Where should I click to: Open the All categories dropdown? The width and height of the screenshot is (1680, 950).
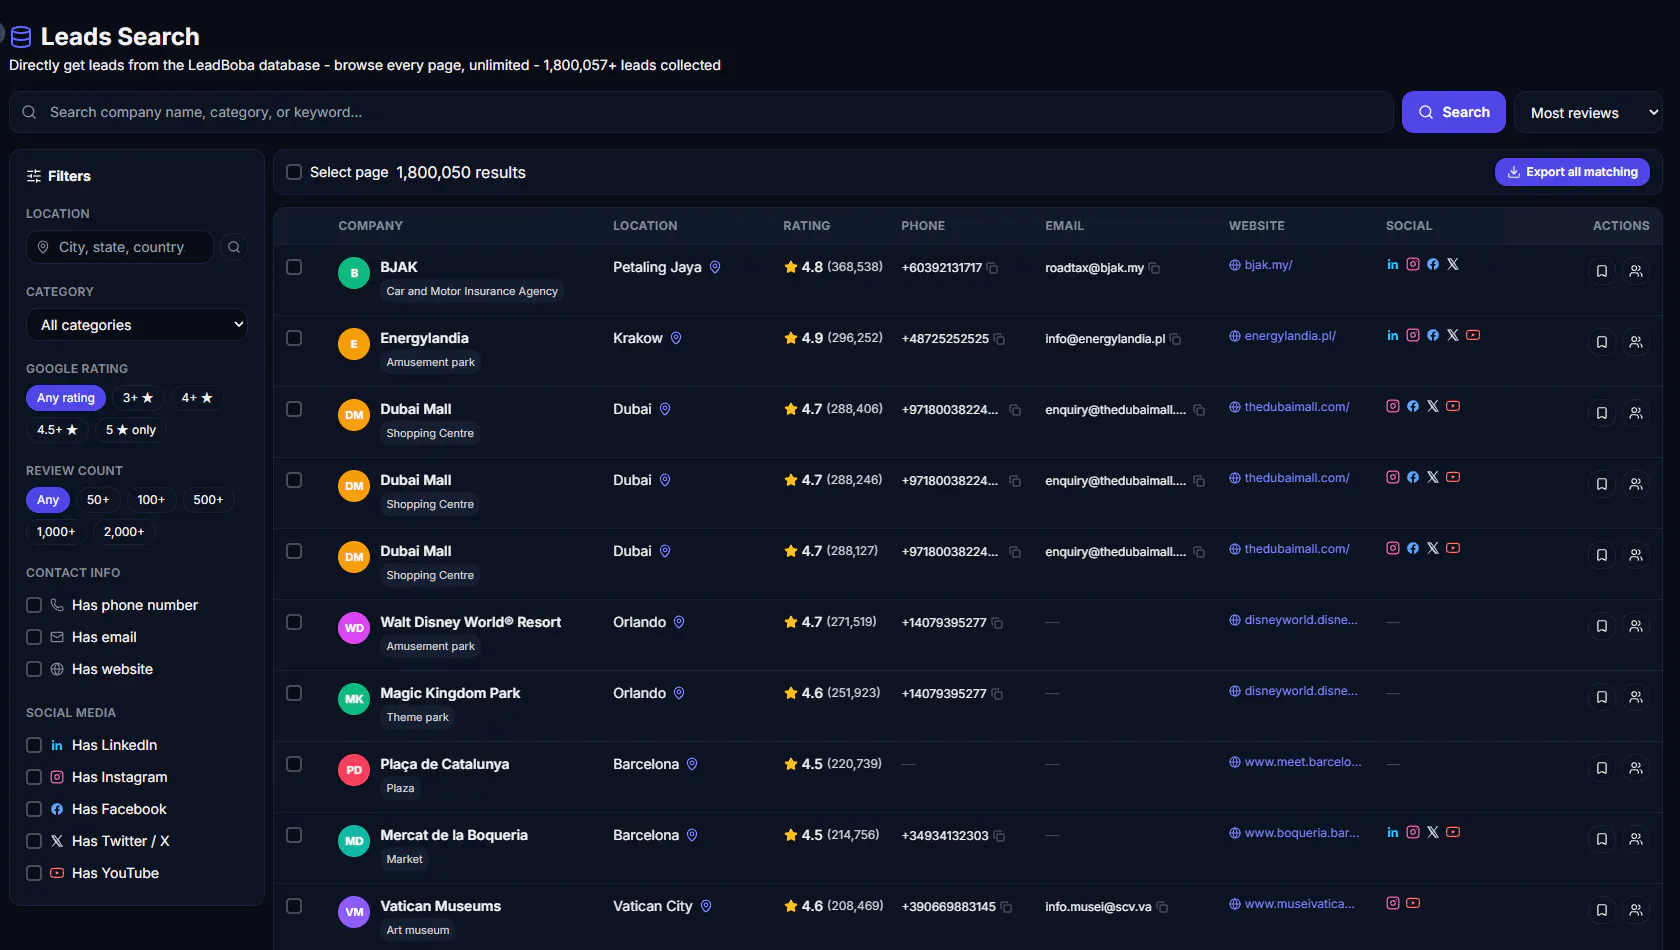(x=137, y=325)
